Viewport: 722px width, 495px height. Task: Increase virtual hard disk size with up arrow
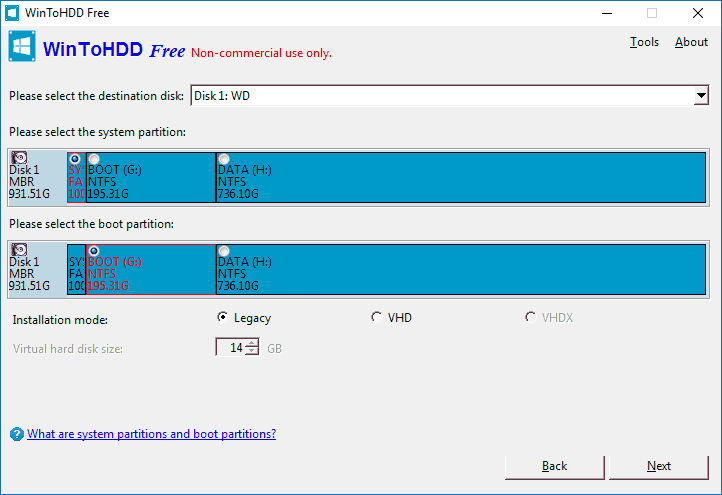click(252, 343)
